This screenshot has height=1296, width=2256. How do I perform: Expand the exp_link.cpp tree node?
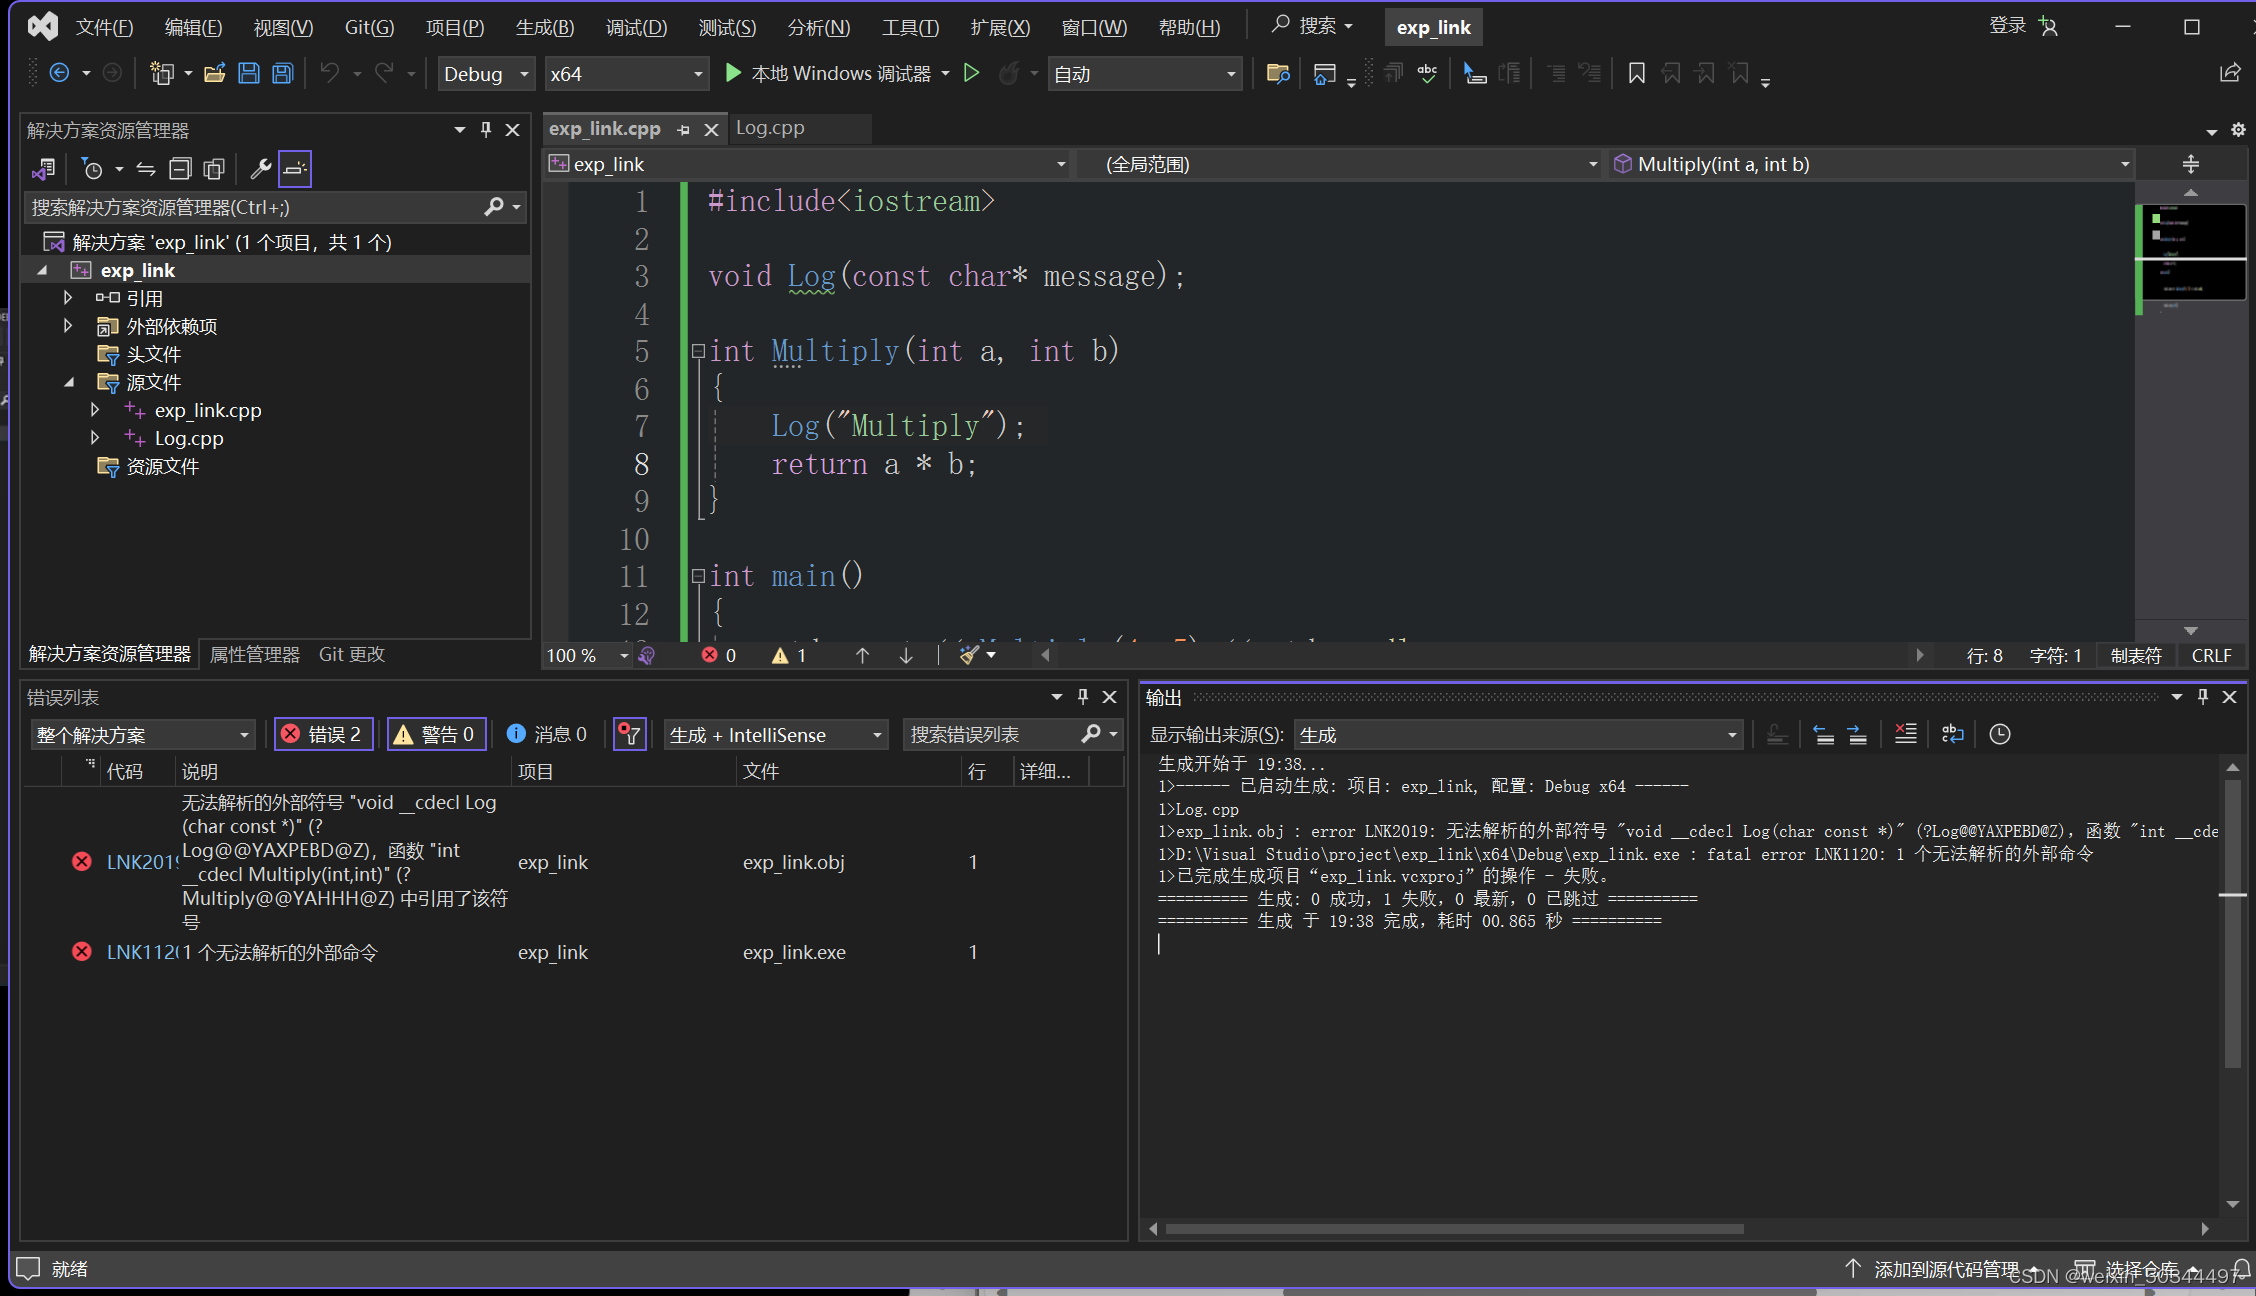[95, 410]
